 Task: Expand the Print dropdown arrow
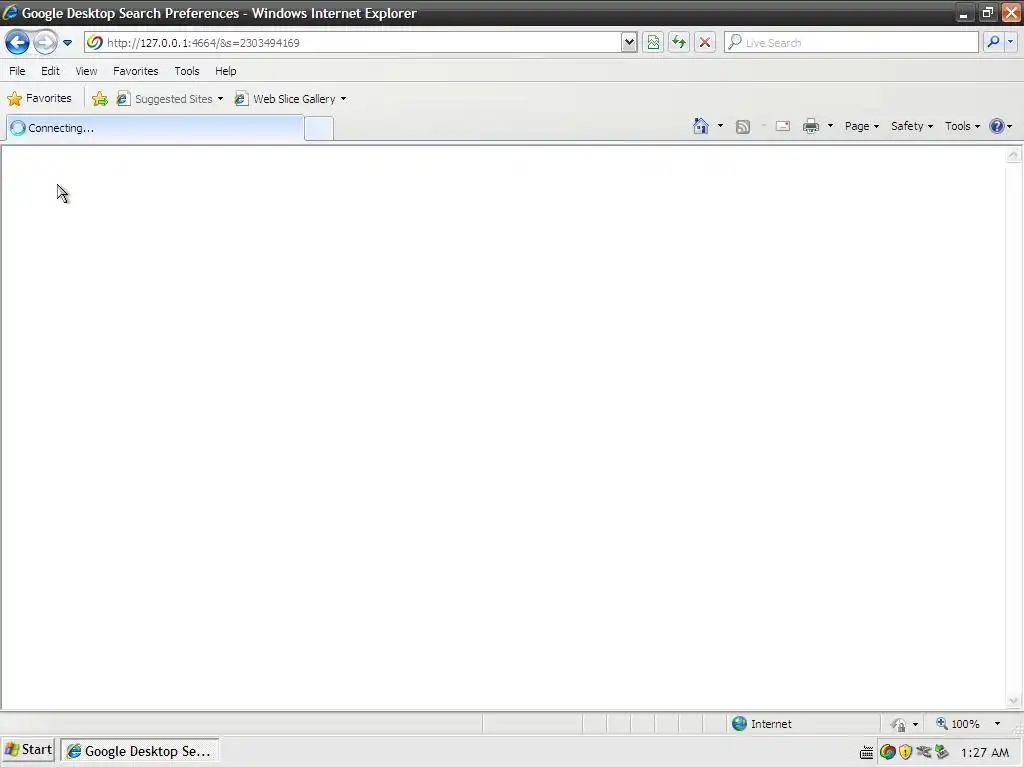[830, 126]
